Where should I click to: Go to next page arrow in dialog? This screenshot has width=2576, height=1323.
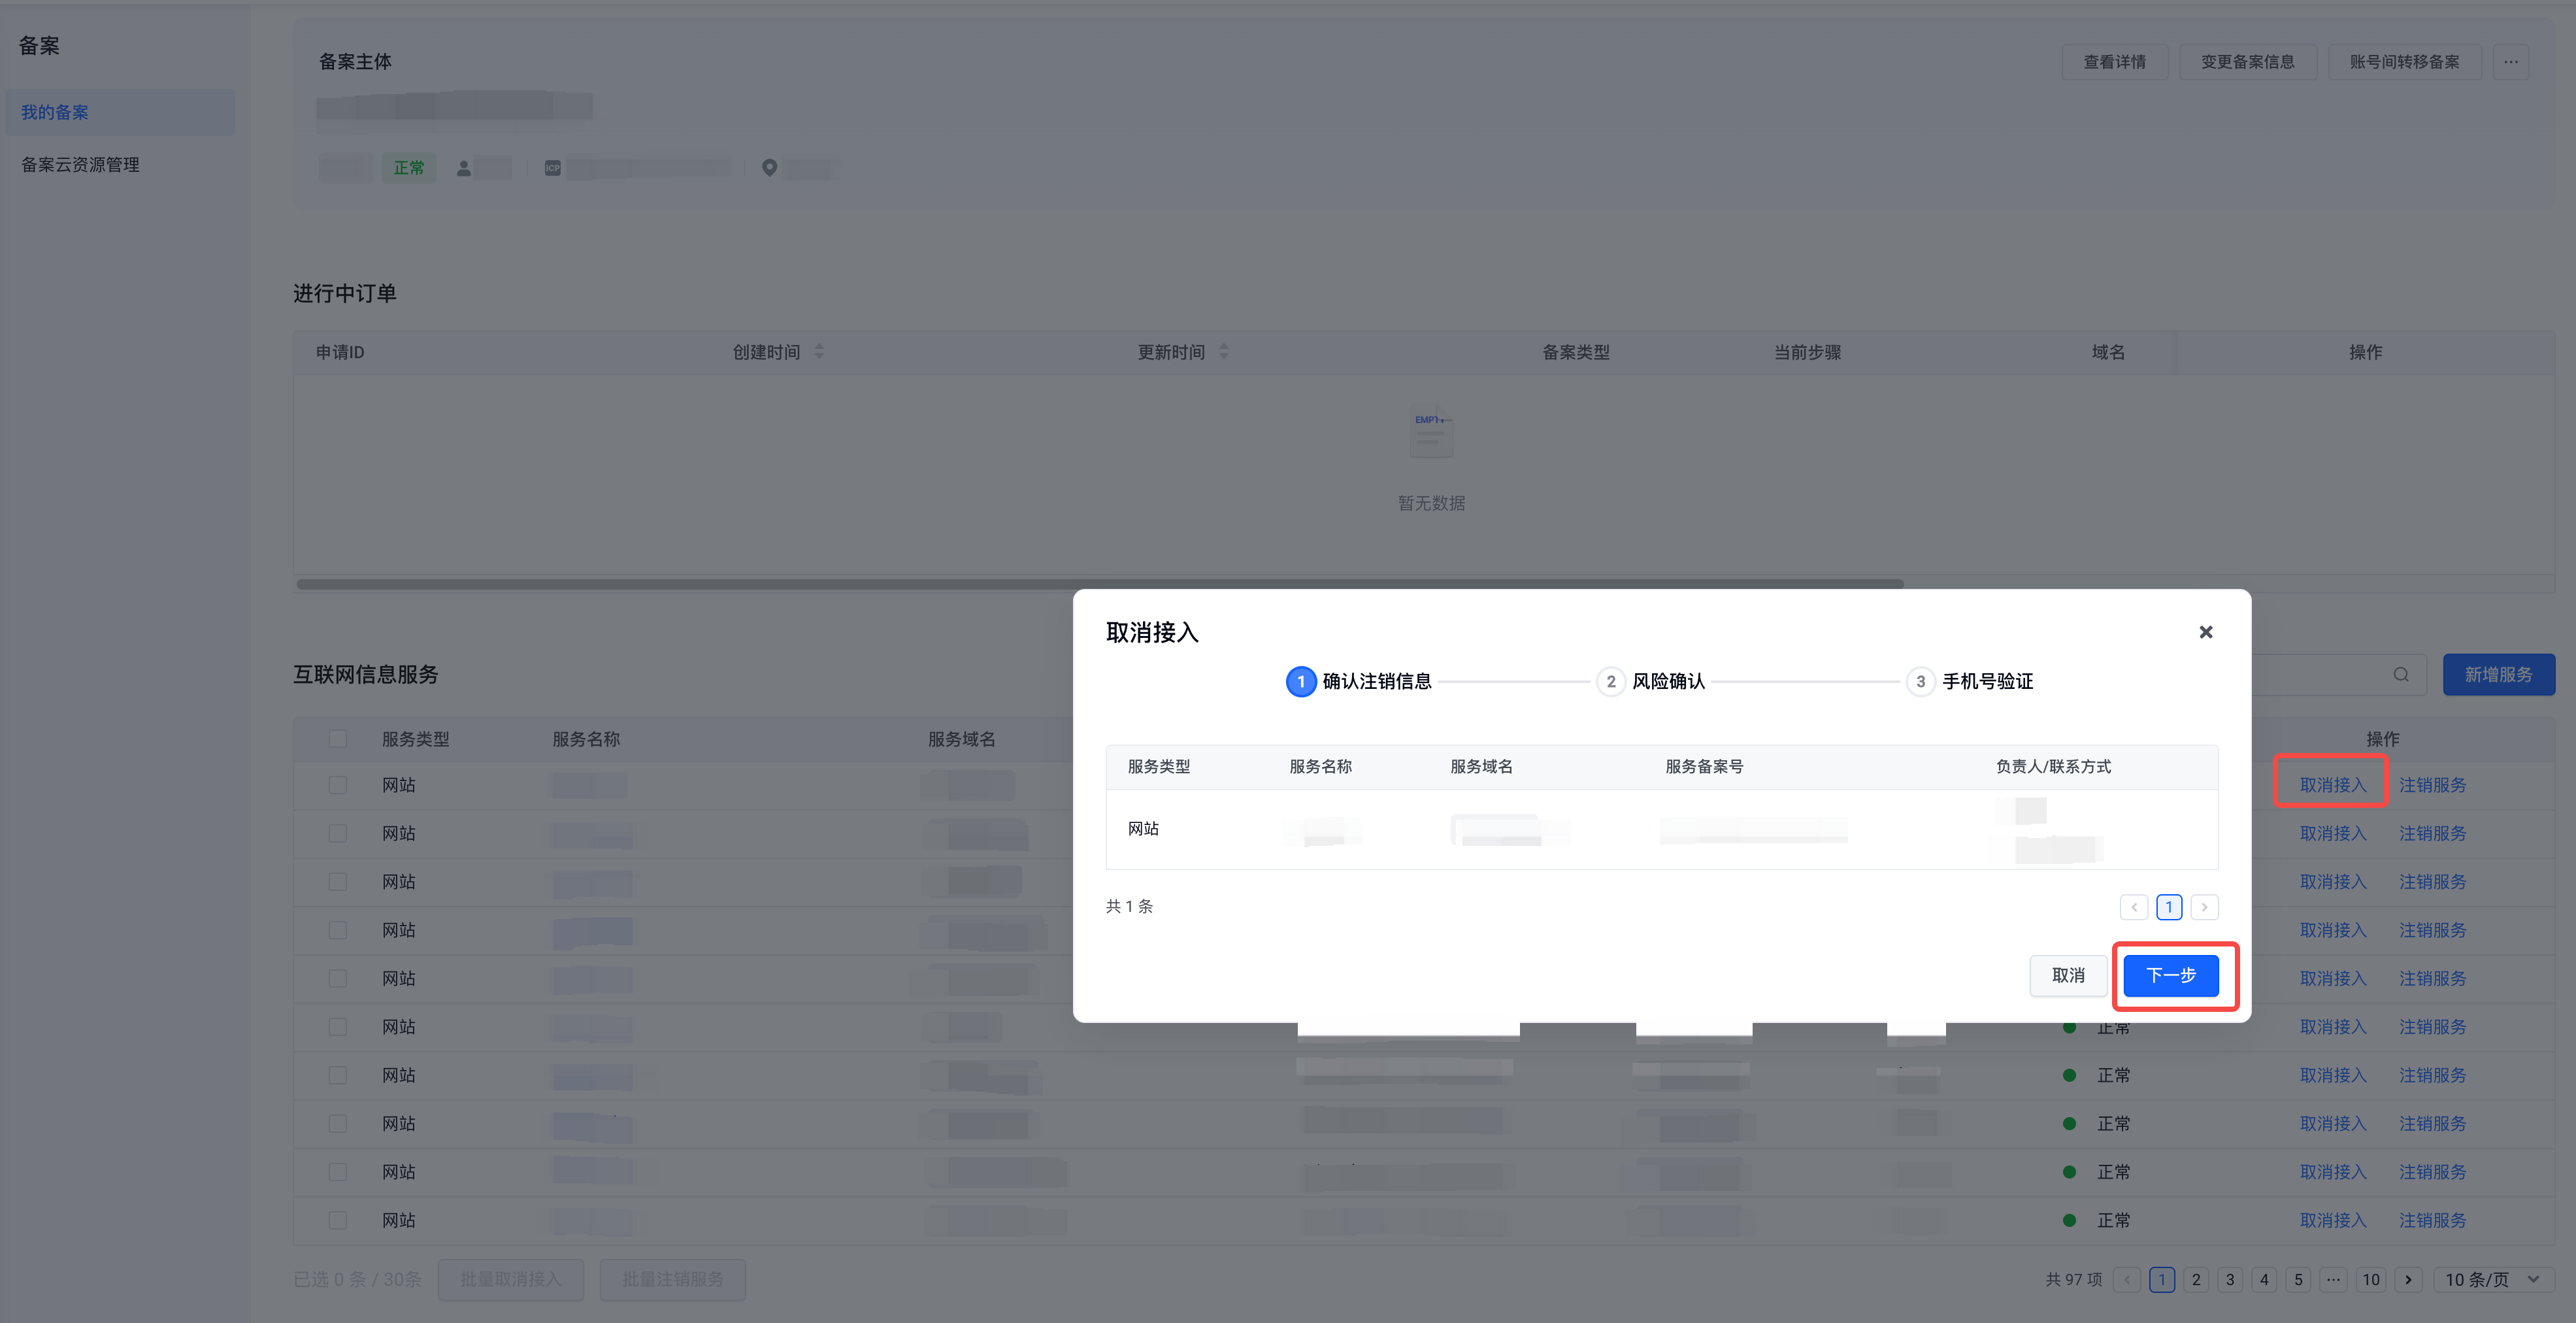[2204, 907]
